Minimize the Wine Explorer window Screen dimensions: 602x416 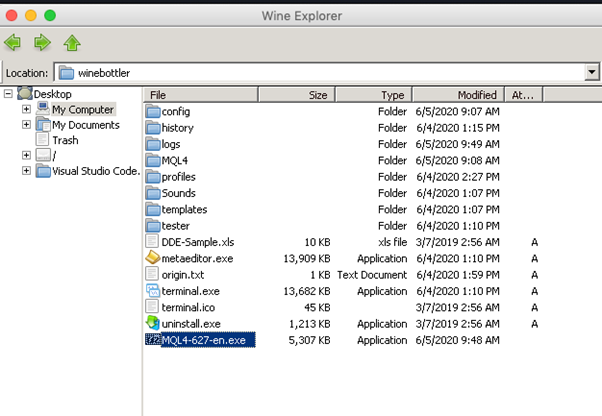[31, 15]
